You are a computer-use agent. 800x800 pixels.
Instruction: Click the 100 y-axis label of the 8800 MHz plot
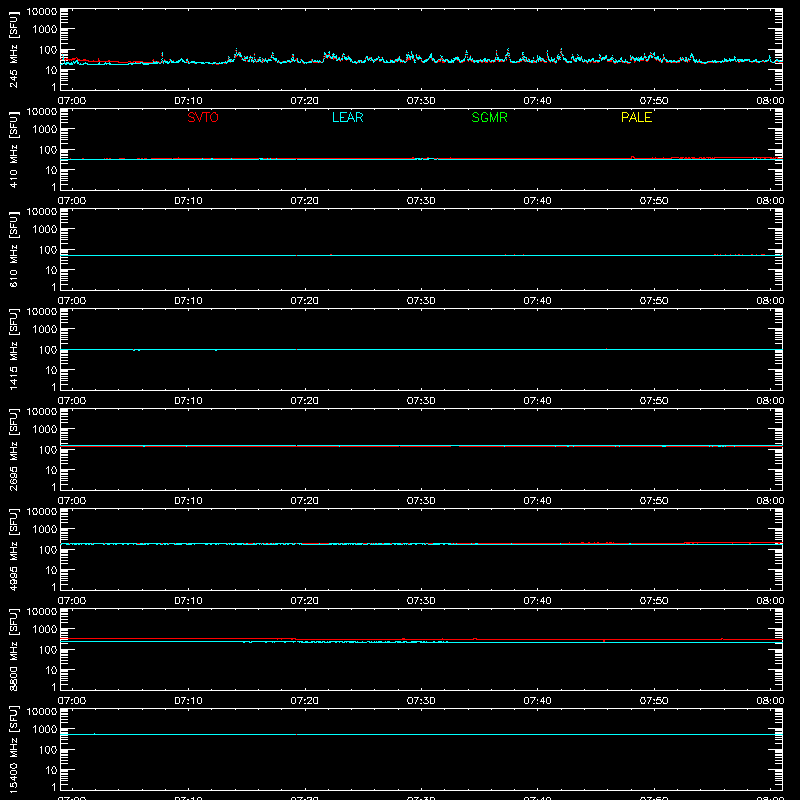(48, 649)
